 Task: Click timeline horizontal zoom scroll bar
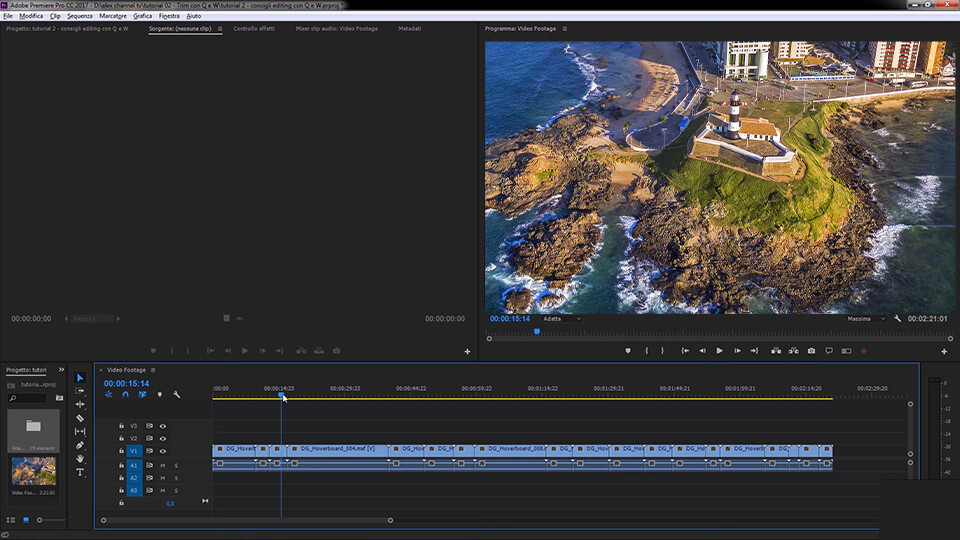247,520
